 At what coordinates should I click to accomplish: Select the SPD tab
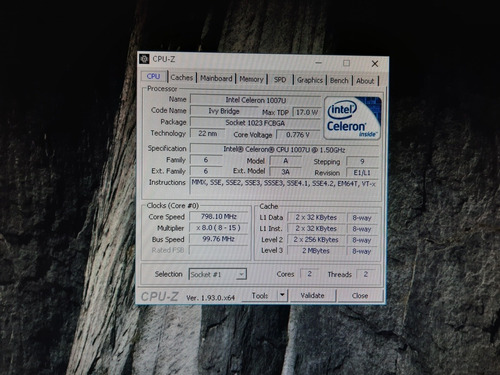(x=280, y=80)
